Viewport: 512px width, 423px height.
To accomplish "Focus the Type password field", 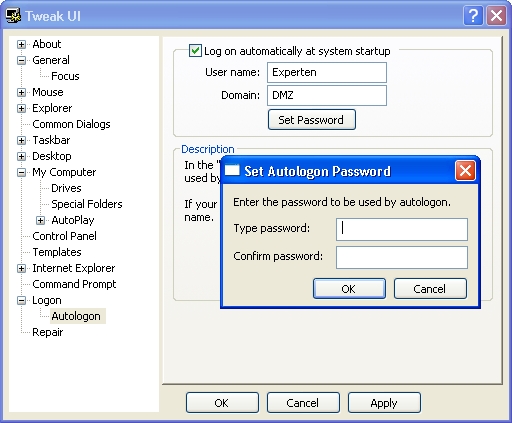I will (402, 229).
